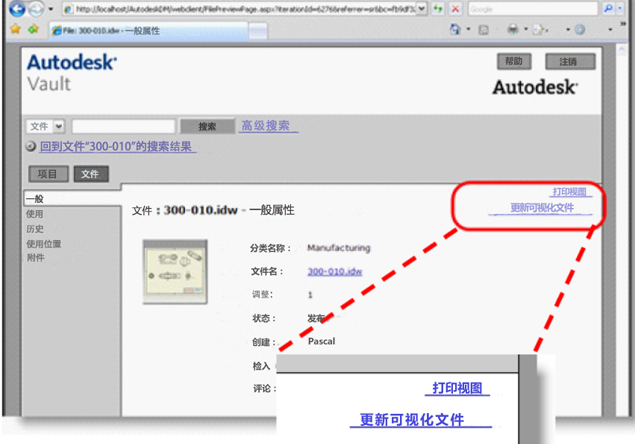635x444 pixels.
Task: Click the Add to Favorites icon
Action: (33, 29)
